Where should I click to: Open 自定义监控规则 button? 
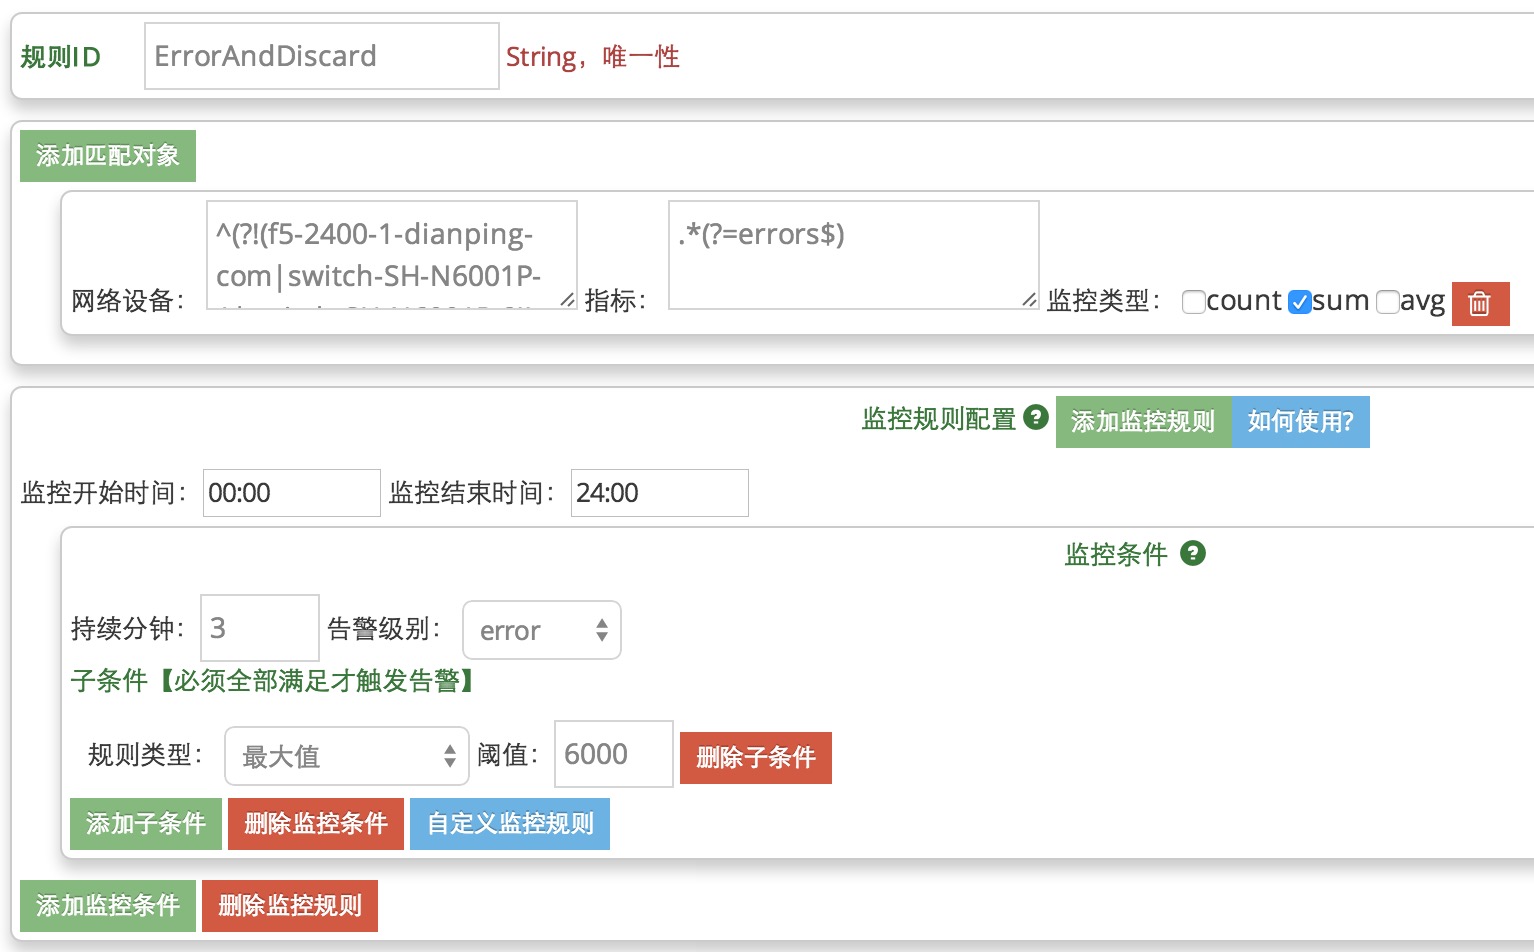pos(509,824)
